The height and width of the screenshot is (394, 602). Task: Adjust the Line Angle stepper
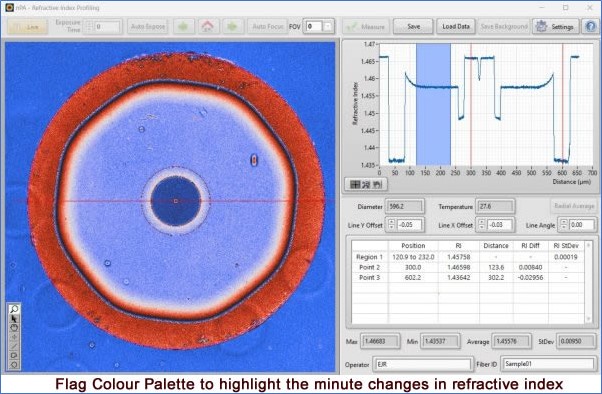point(563,225)
